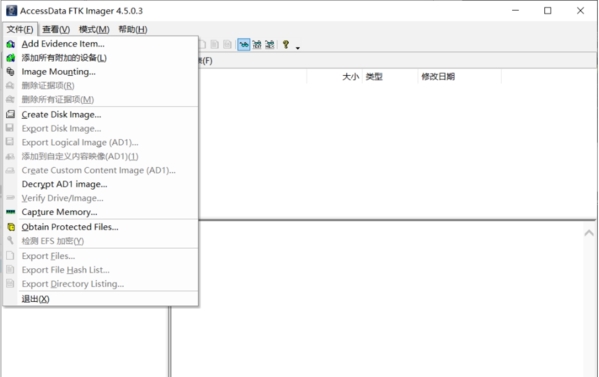Image resolution: width=599 pixels, height=377 pixels.
Task: Choose Add Evidence Item from File menu
Action: [x=100, y=44]
